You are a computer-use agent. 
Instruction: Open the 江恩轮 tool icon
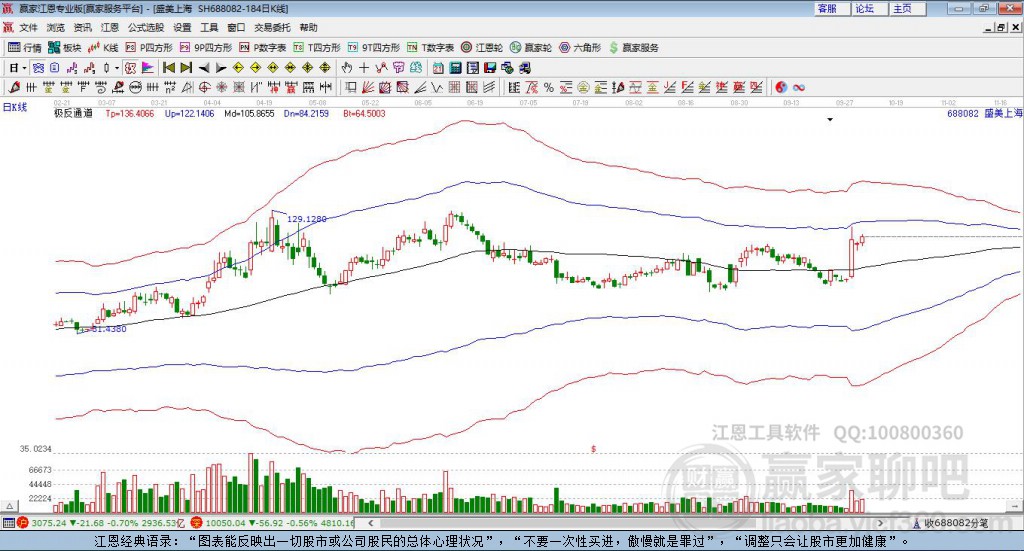481,48
